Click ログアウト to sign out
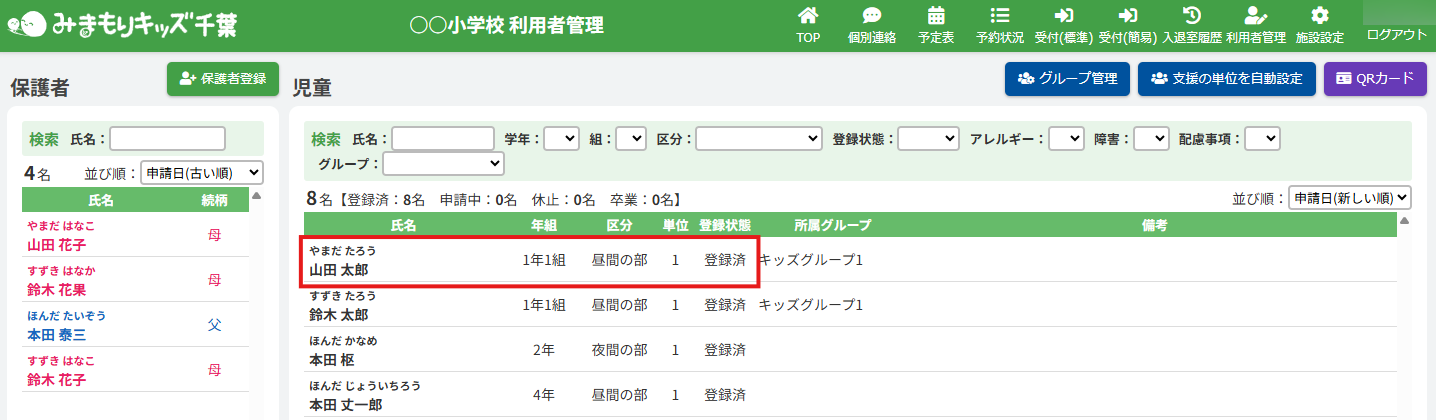 [1396, 35]
